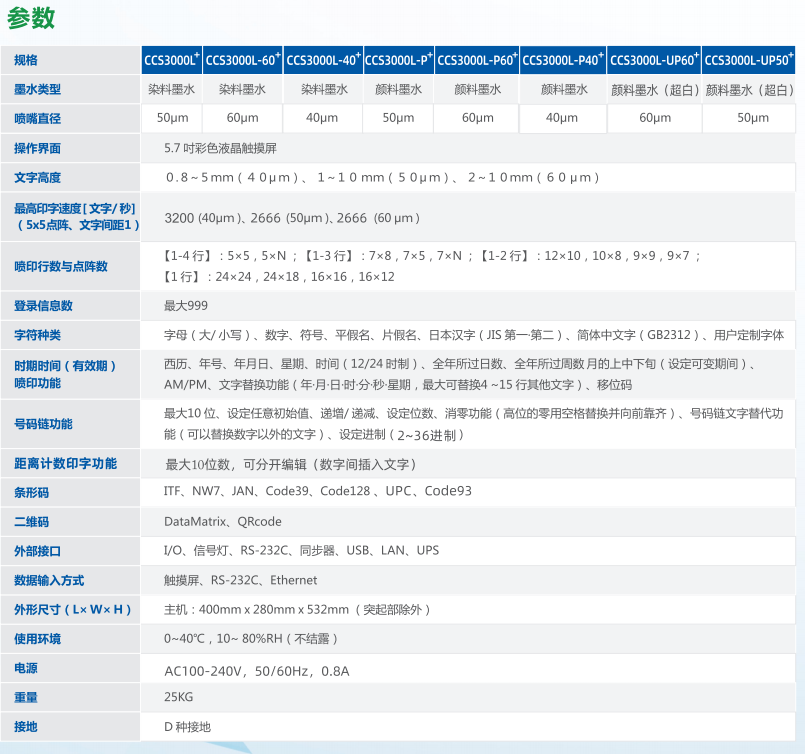Click the DataMatrix、QRcode cell
Image resolution: width=805 pixels, height=754 pixels.
(223, 522)
